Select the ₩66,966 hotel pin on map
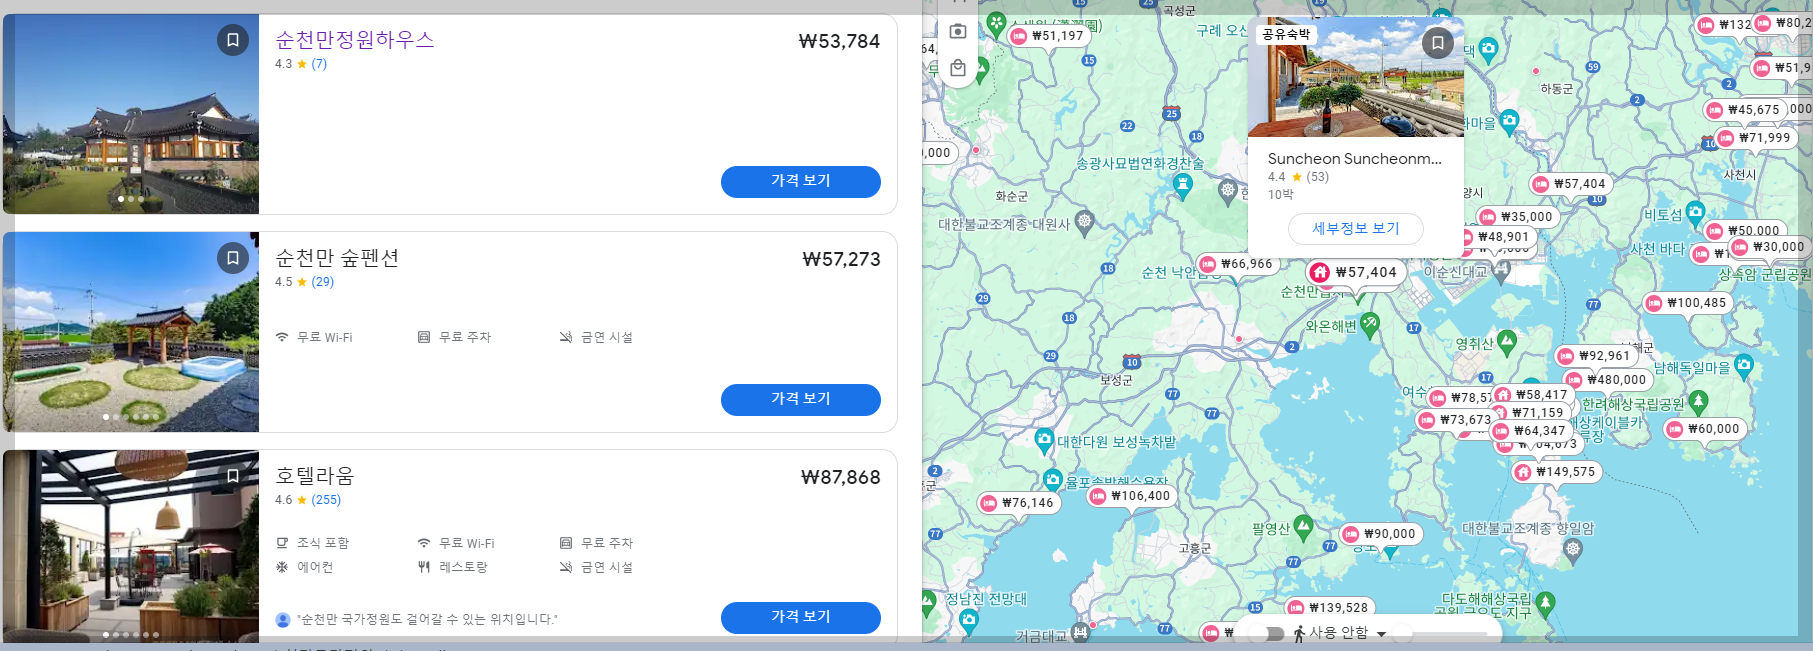Viewport: 1813px width, 651px height. (1237, 264)
